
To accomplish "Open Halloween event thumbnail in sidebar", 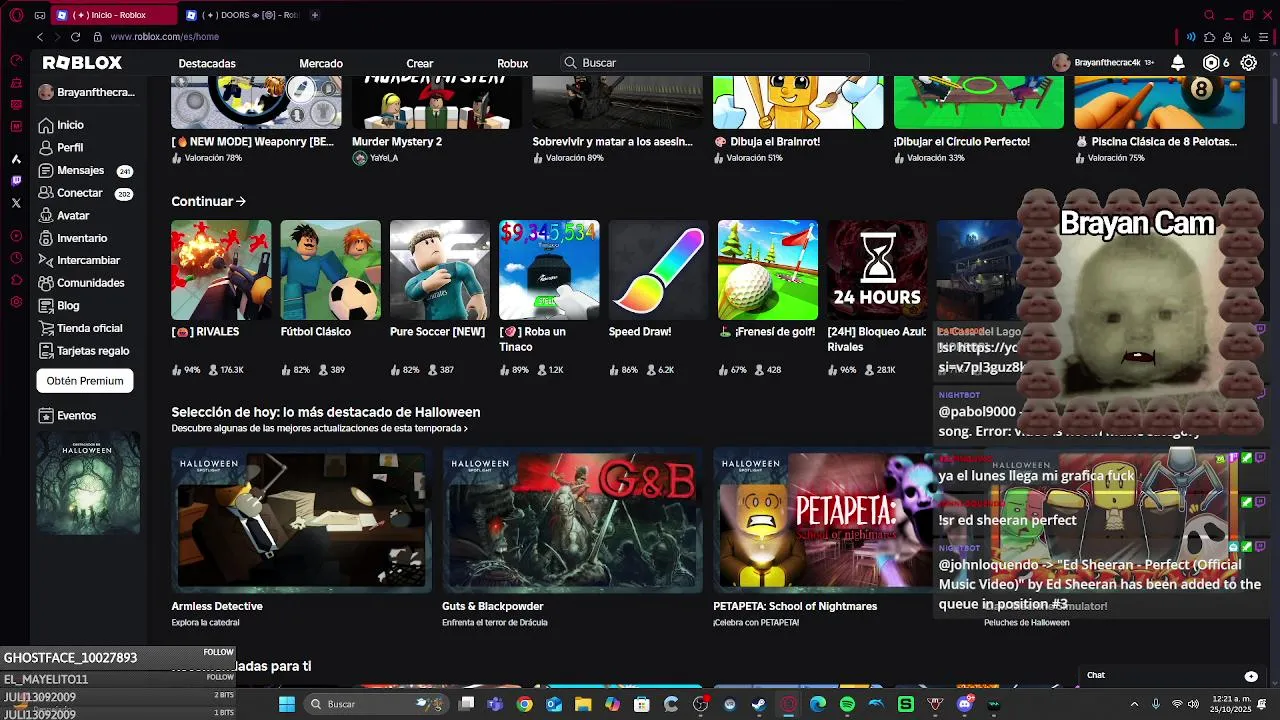I will click(x=88, y=482).
